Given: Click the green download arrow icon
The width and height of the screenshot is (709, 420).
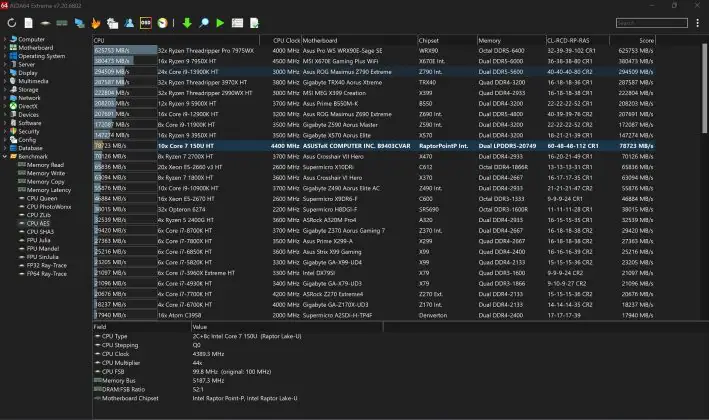Looking at the screenshot, I should tap(187, 23).
